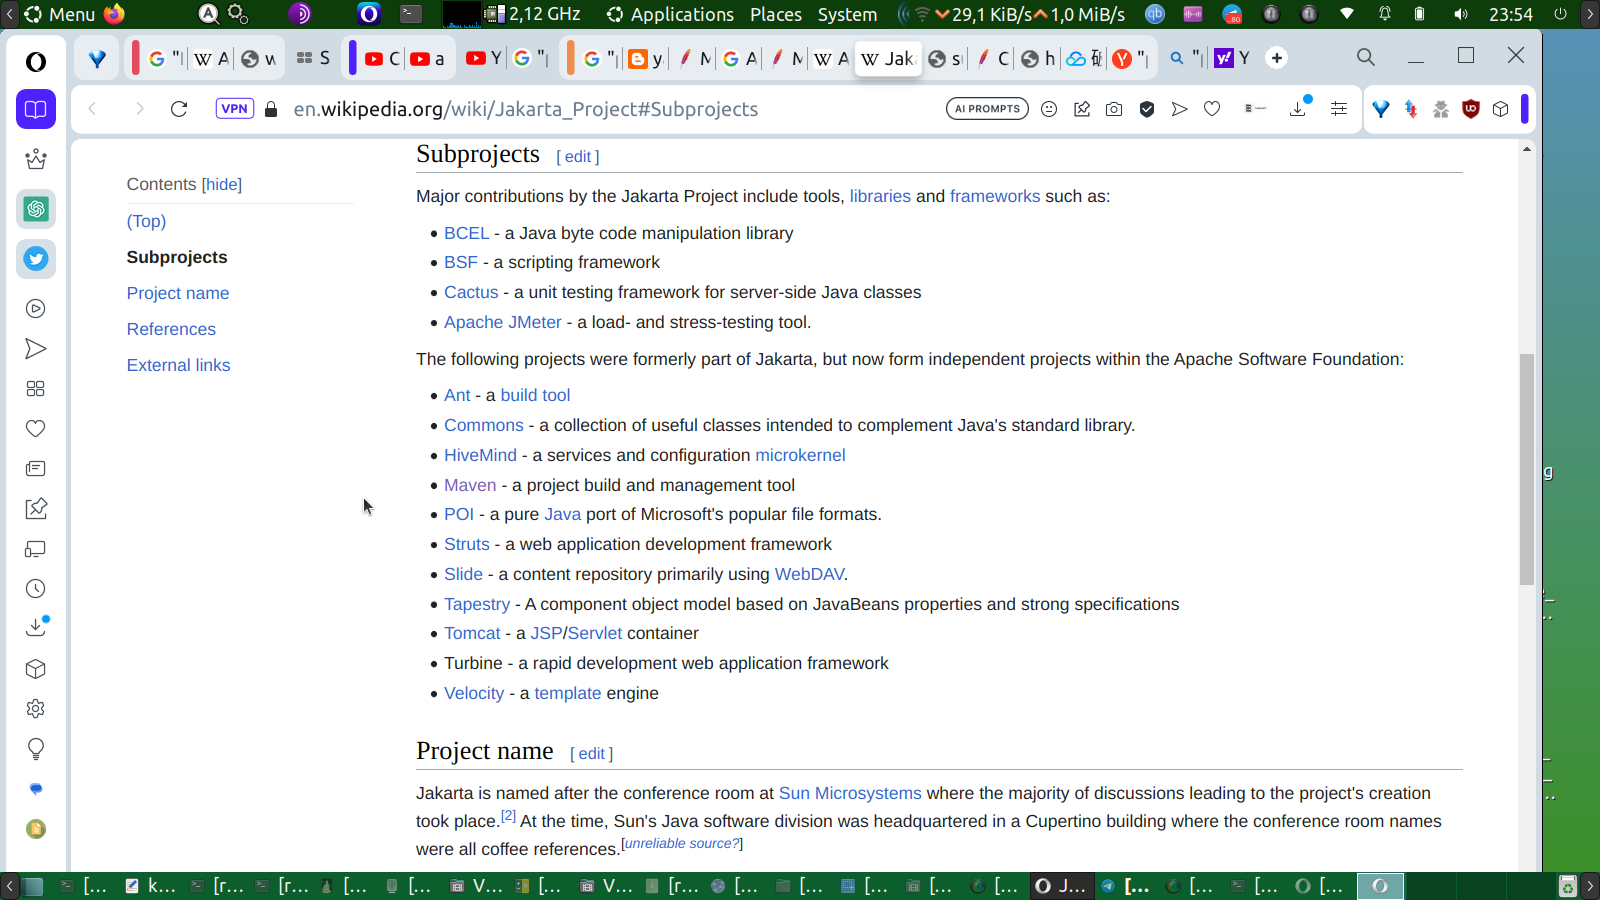Toggle the ad blocker shield icon

tap(1147, 109)
